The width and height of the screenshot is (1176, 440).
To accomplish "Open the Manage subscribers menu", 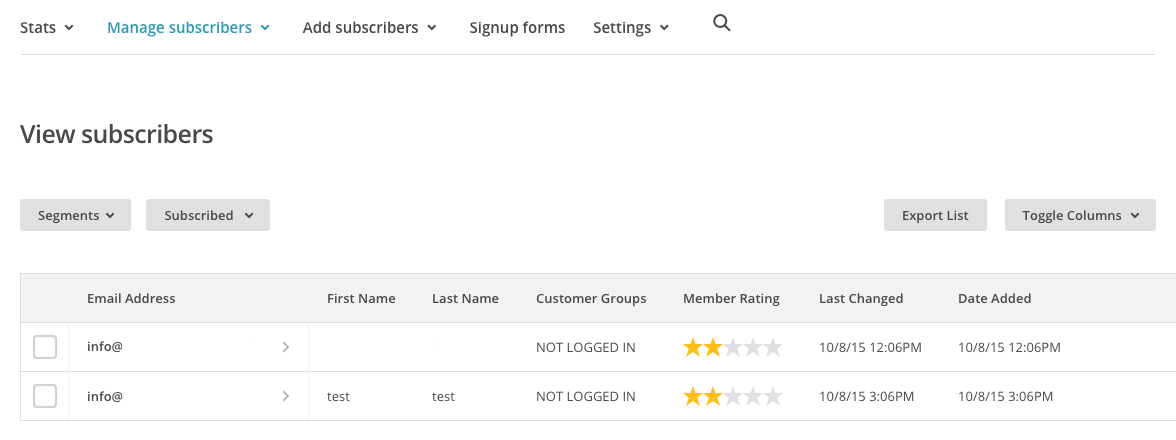I will pos(188,28).
